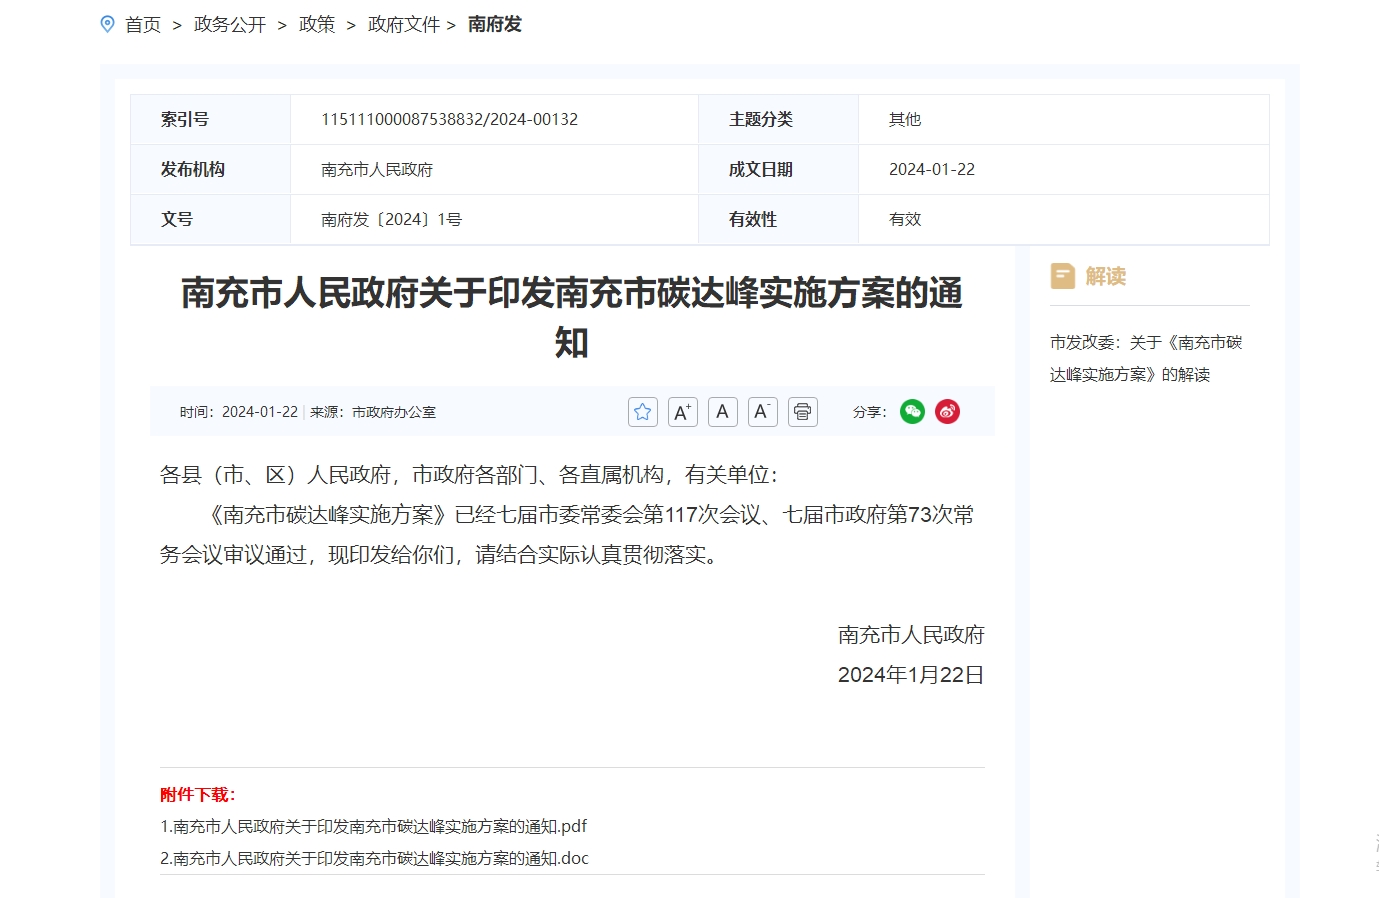Click the A+ icon to enlarge text
This screenshot has width=1379, height=898.
coord(682,411)
